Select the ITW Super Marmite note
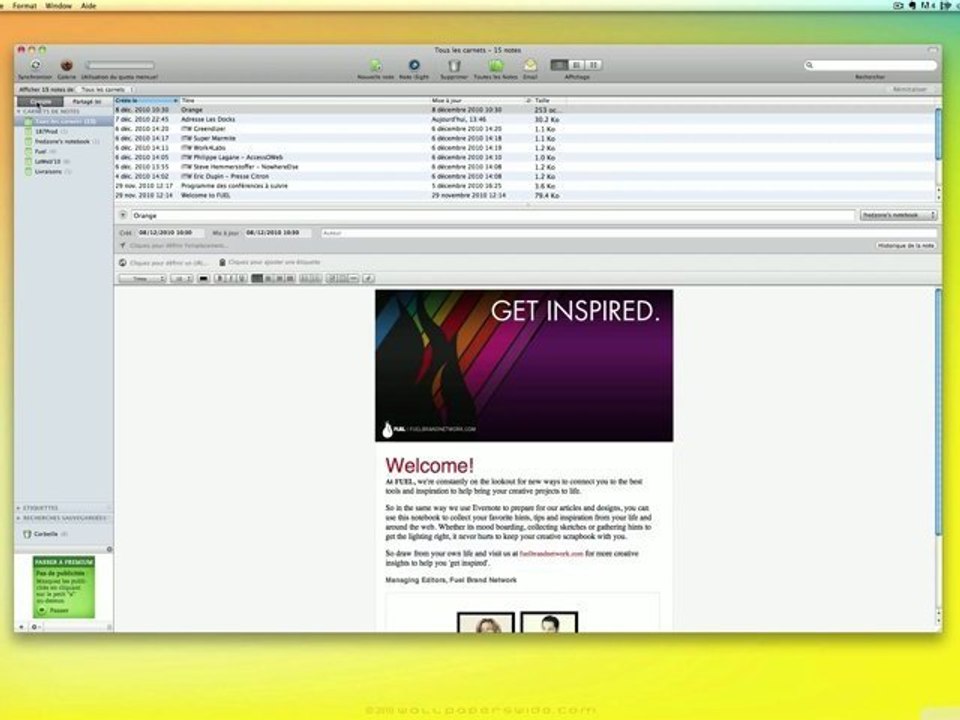Screen dimensions: 960x720 click(x=525, y=138)
